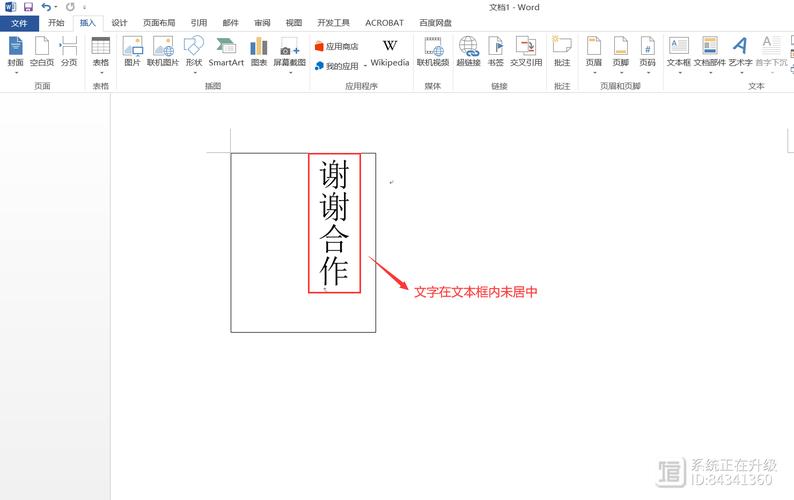Insert online video (联机视频)
The width and height of the screenshot is (794, 500).
433,52
